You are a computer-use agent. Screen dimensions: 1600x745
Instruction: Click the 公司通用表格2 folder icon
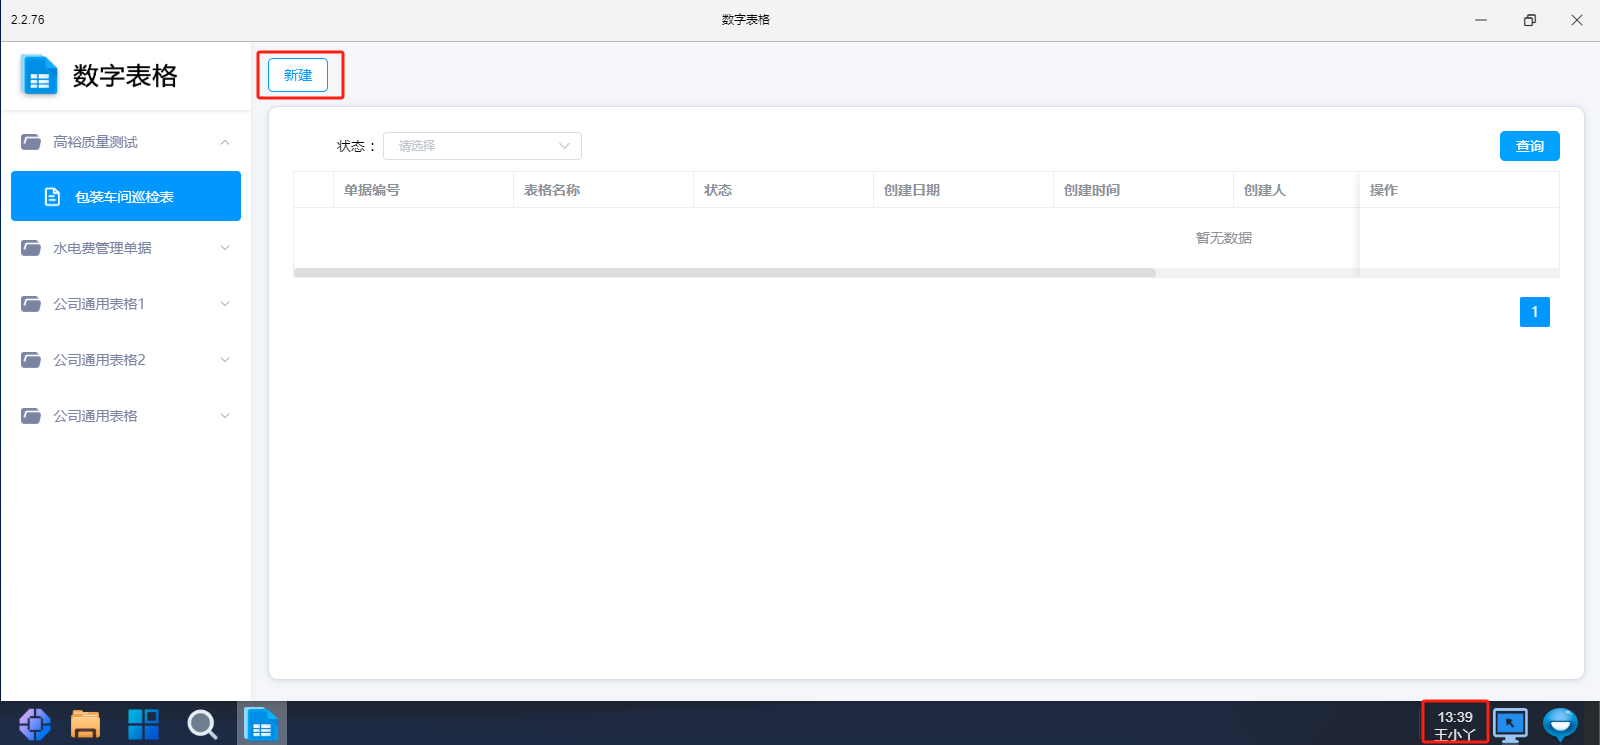(x=31, y=360)
